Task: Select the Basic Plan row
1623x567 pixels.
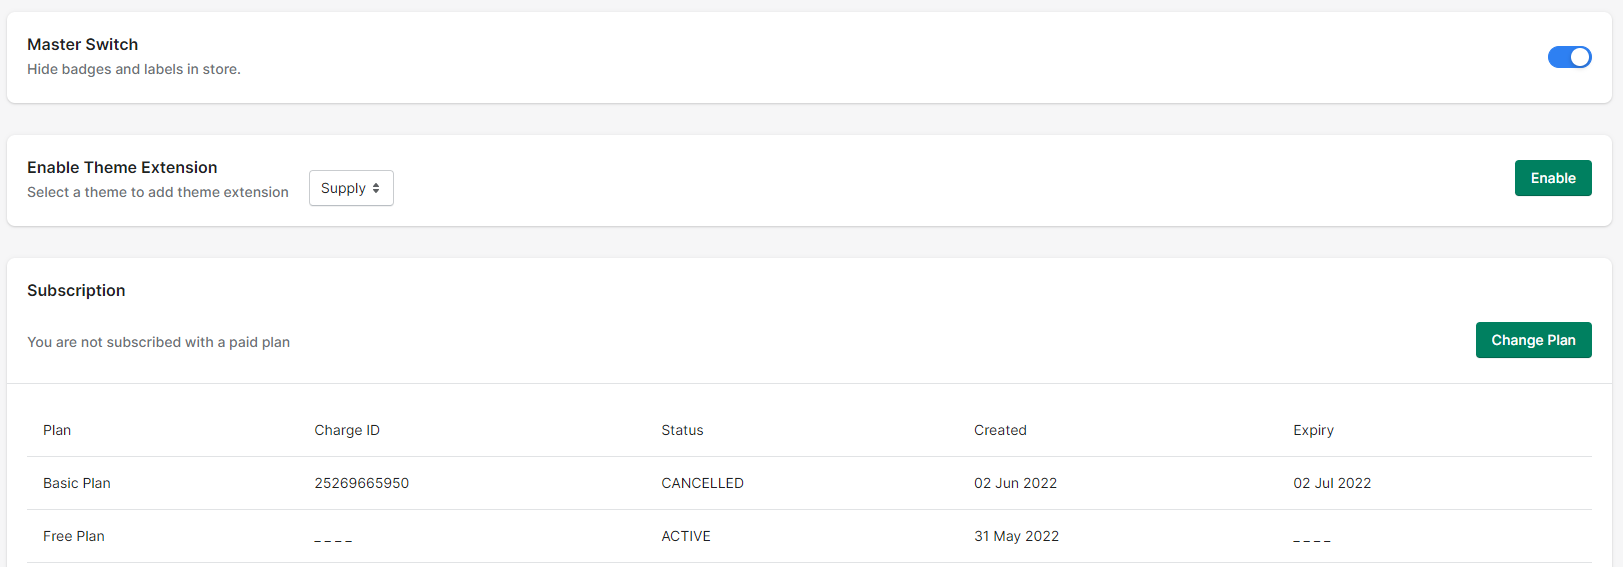Action: click(x=809, y=483)
